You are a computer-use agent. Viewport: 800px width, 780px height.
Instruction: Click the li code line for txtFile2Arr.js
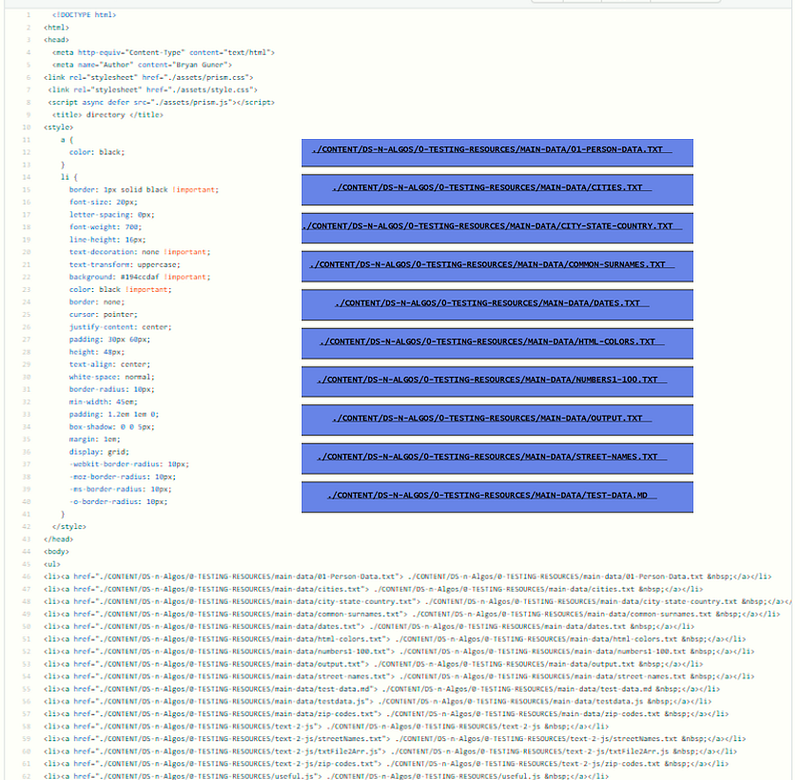click(x=390, y=751)
